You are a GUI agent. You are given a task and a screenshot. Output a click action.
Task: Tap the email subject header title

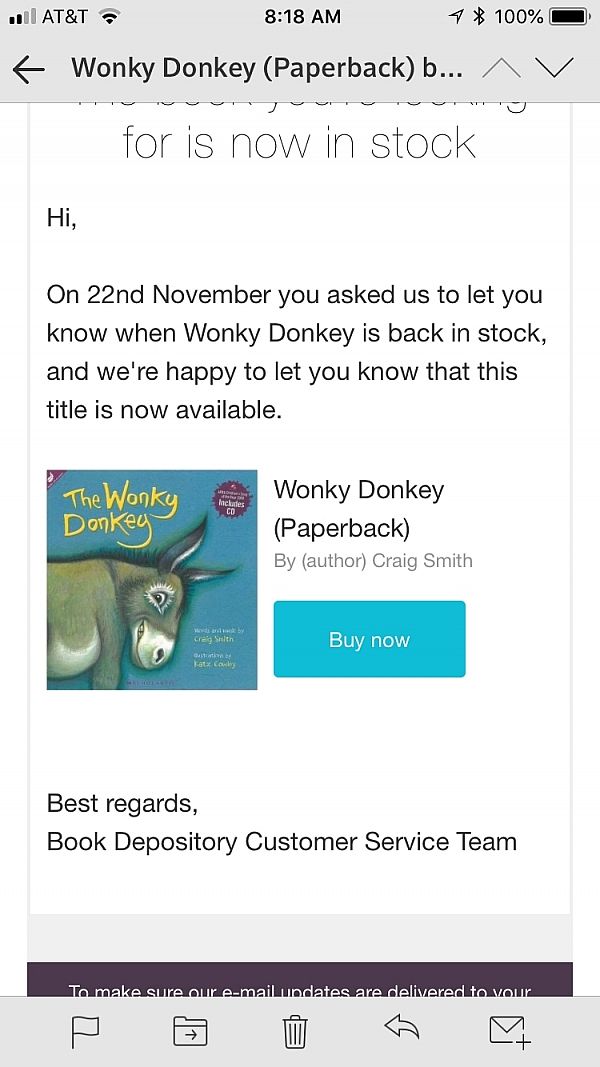[x=267, y=68]
